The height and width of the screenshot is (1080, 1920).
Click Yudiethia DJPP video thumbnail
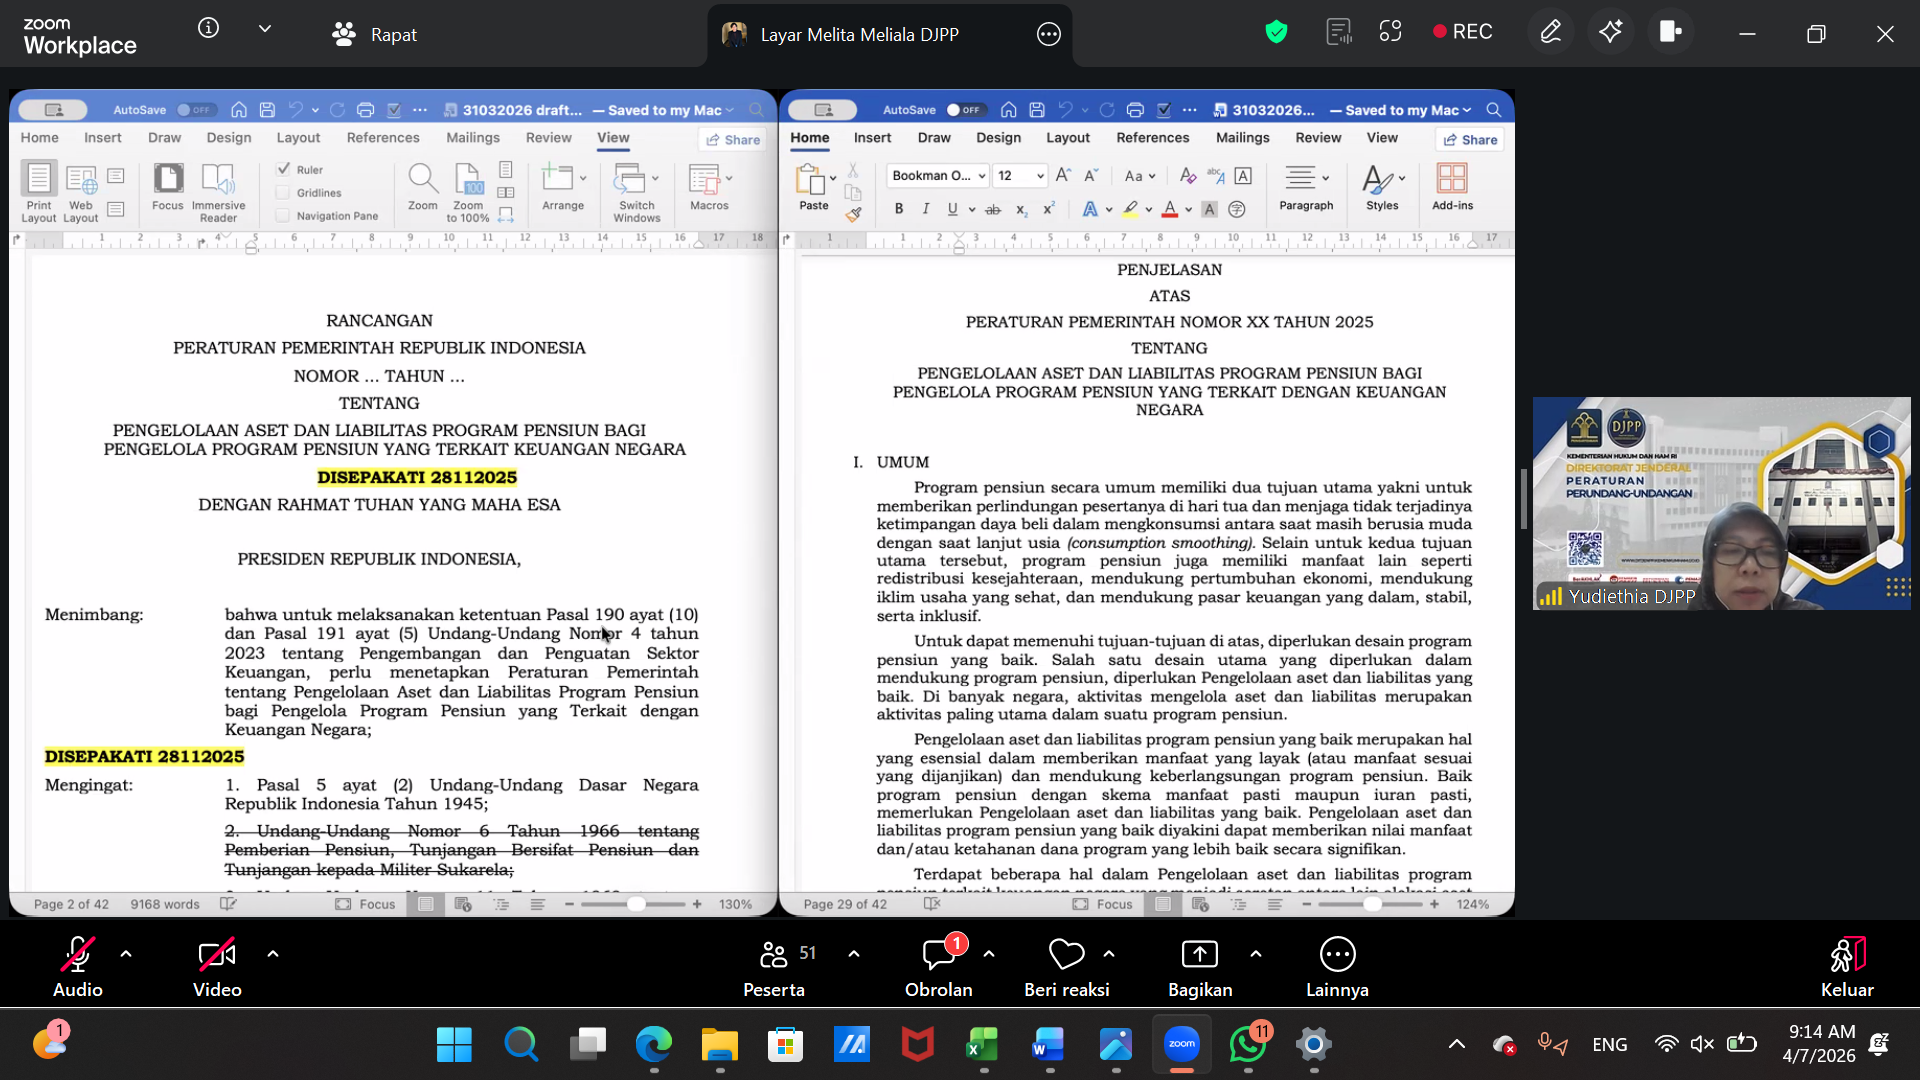click(x=1721, y=503)
